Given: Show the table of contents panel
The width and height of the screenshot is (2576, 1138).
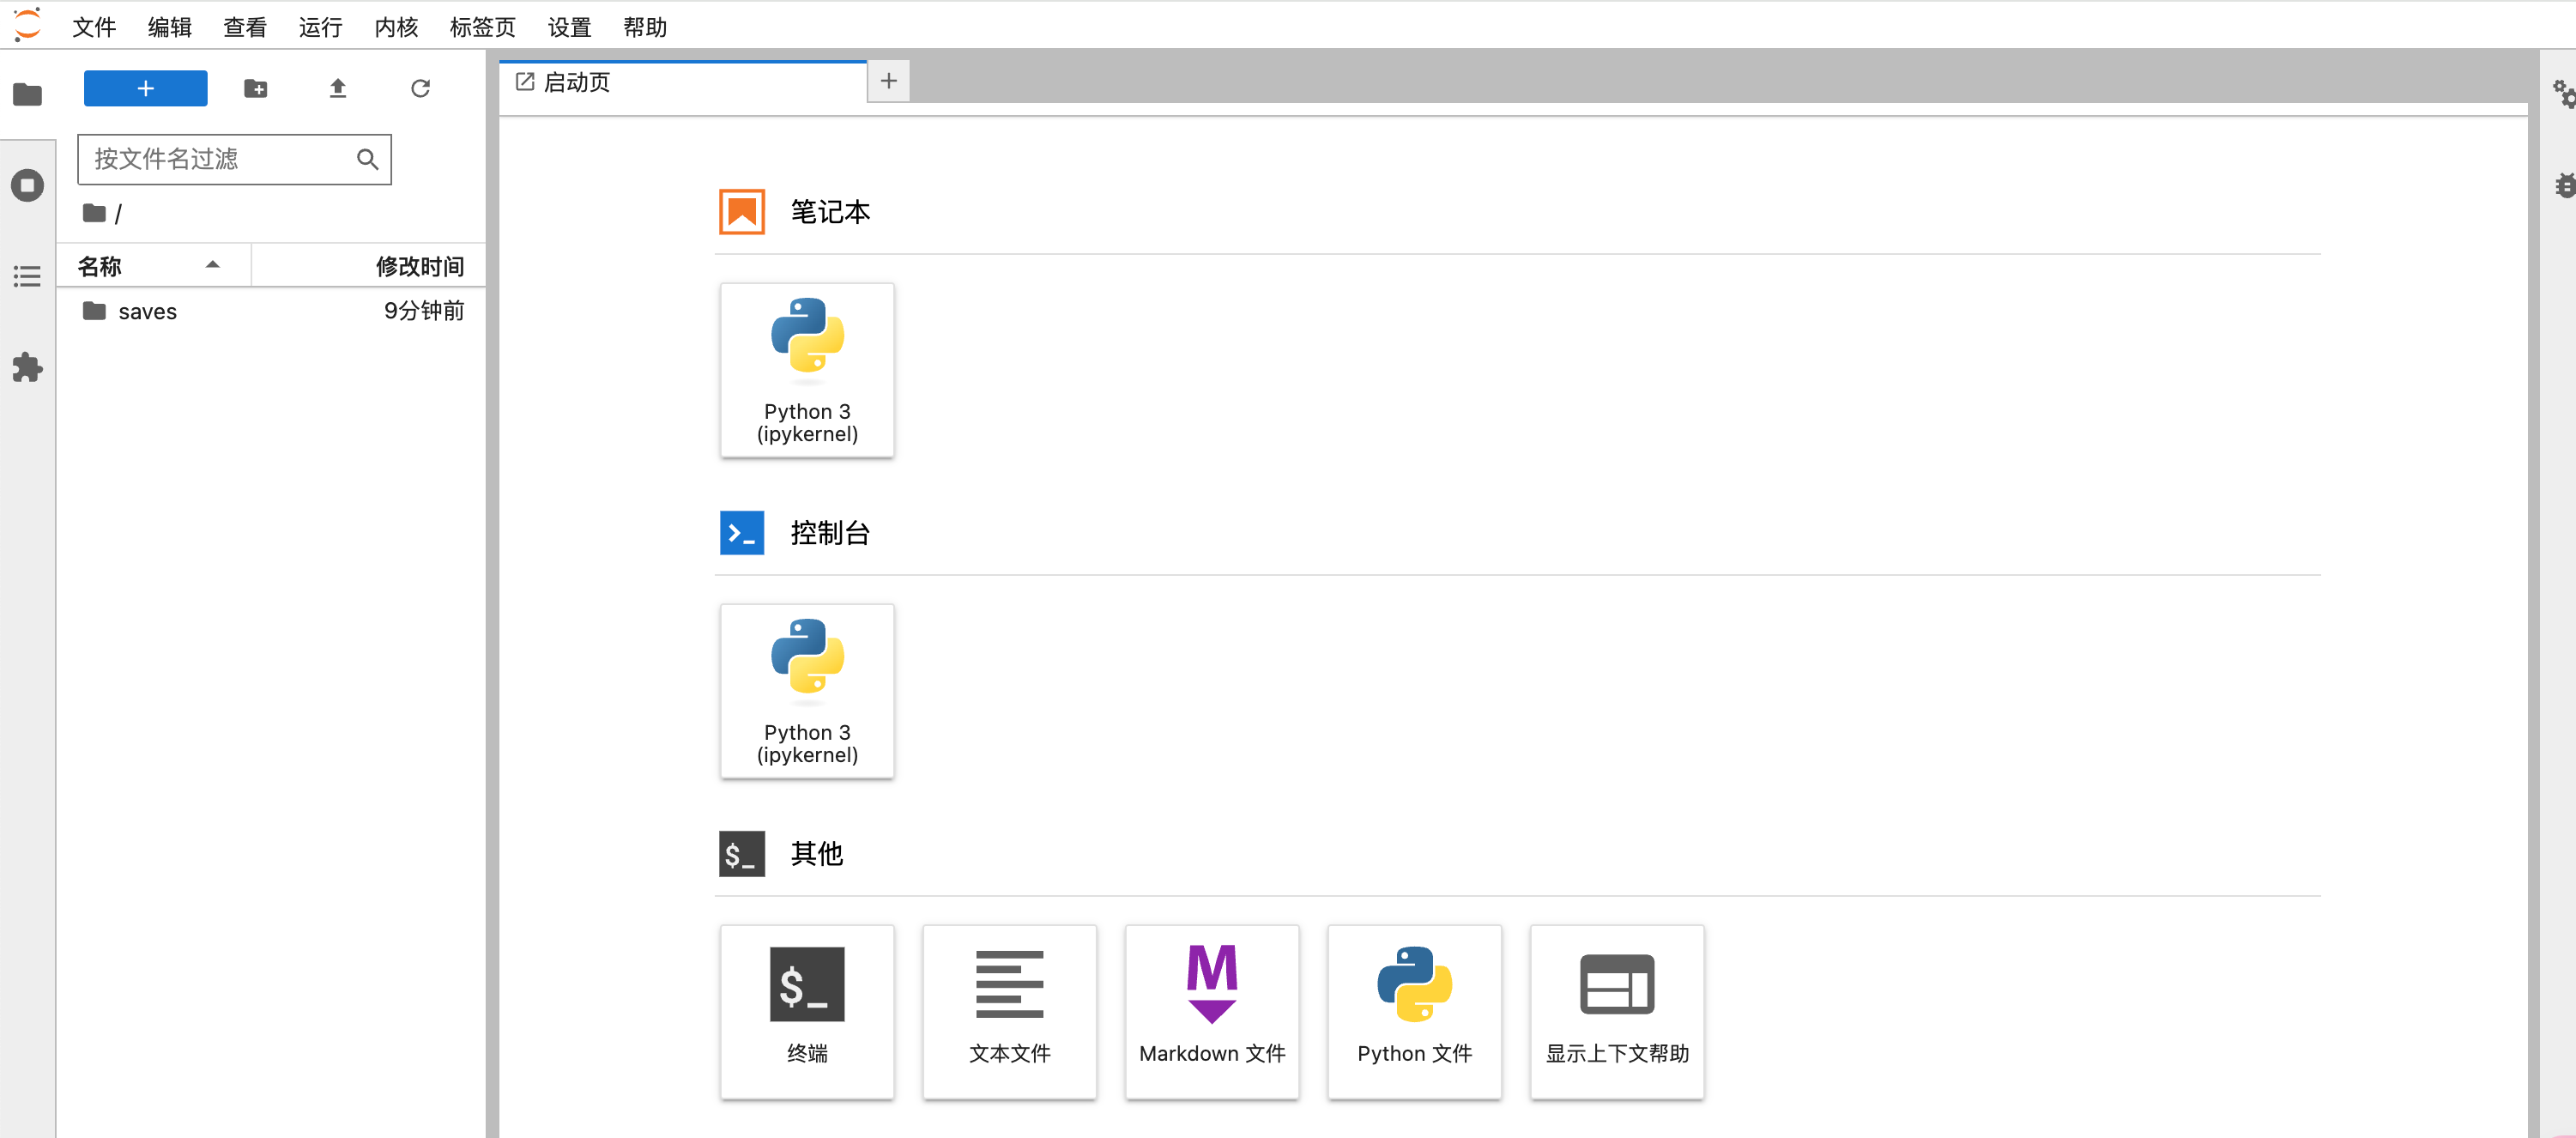Looking at the screenshot, I should click(27, 277).
